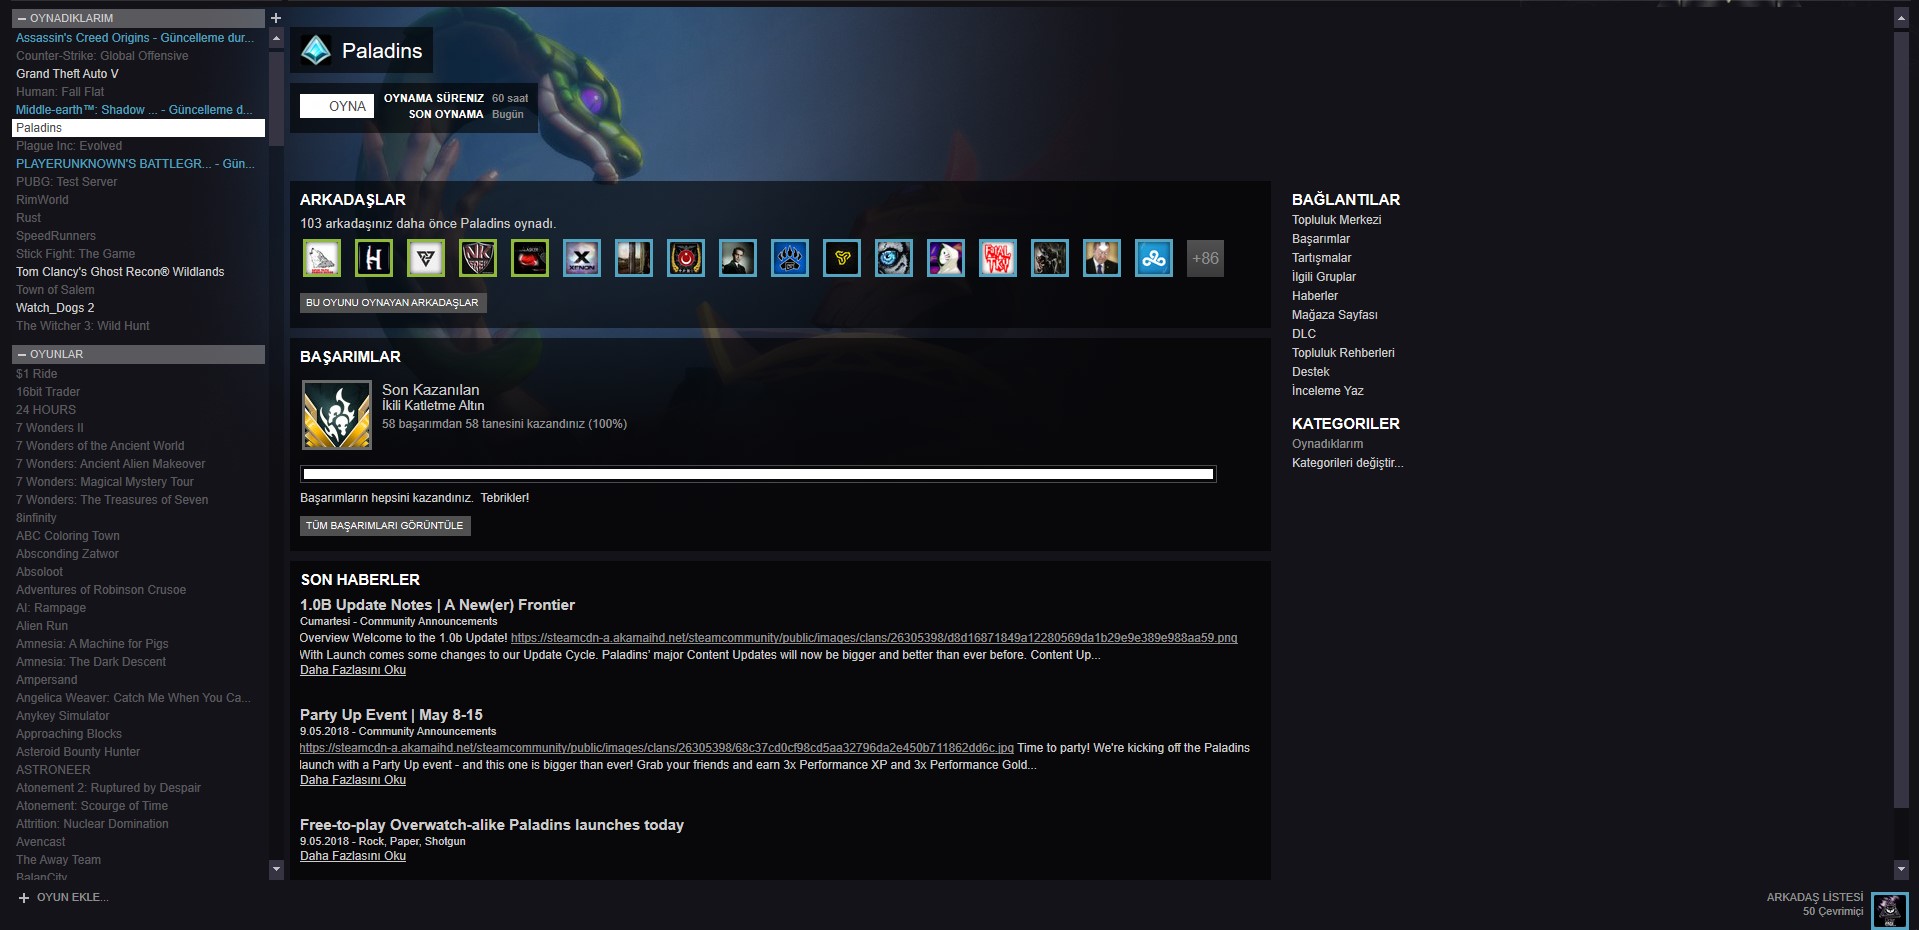The width and height of the screenshot is (1919, 930).
Task: Open Topluluk Rehberleri link
Action: (x=1343, y=353)
